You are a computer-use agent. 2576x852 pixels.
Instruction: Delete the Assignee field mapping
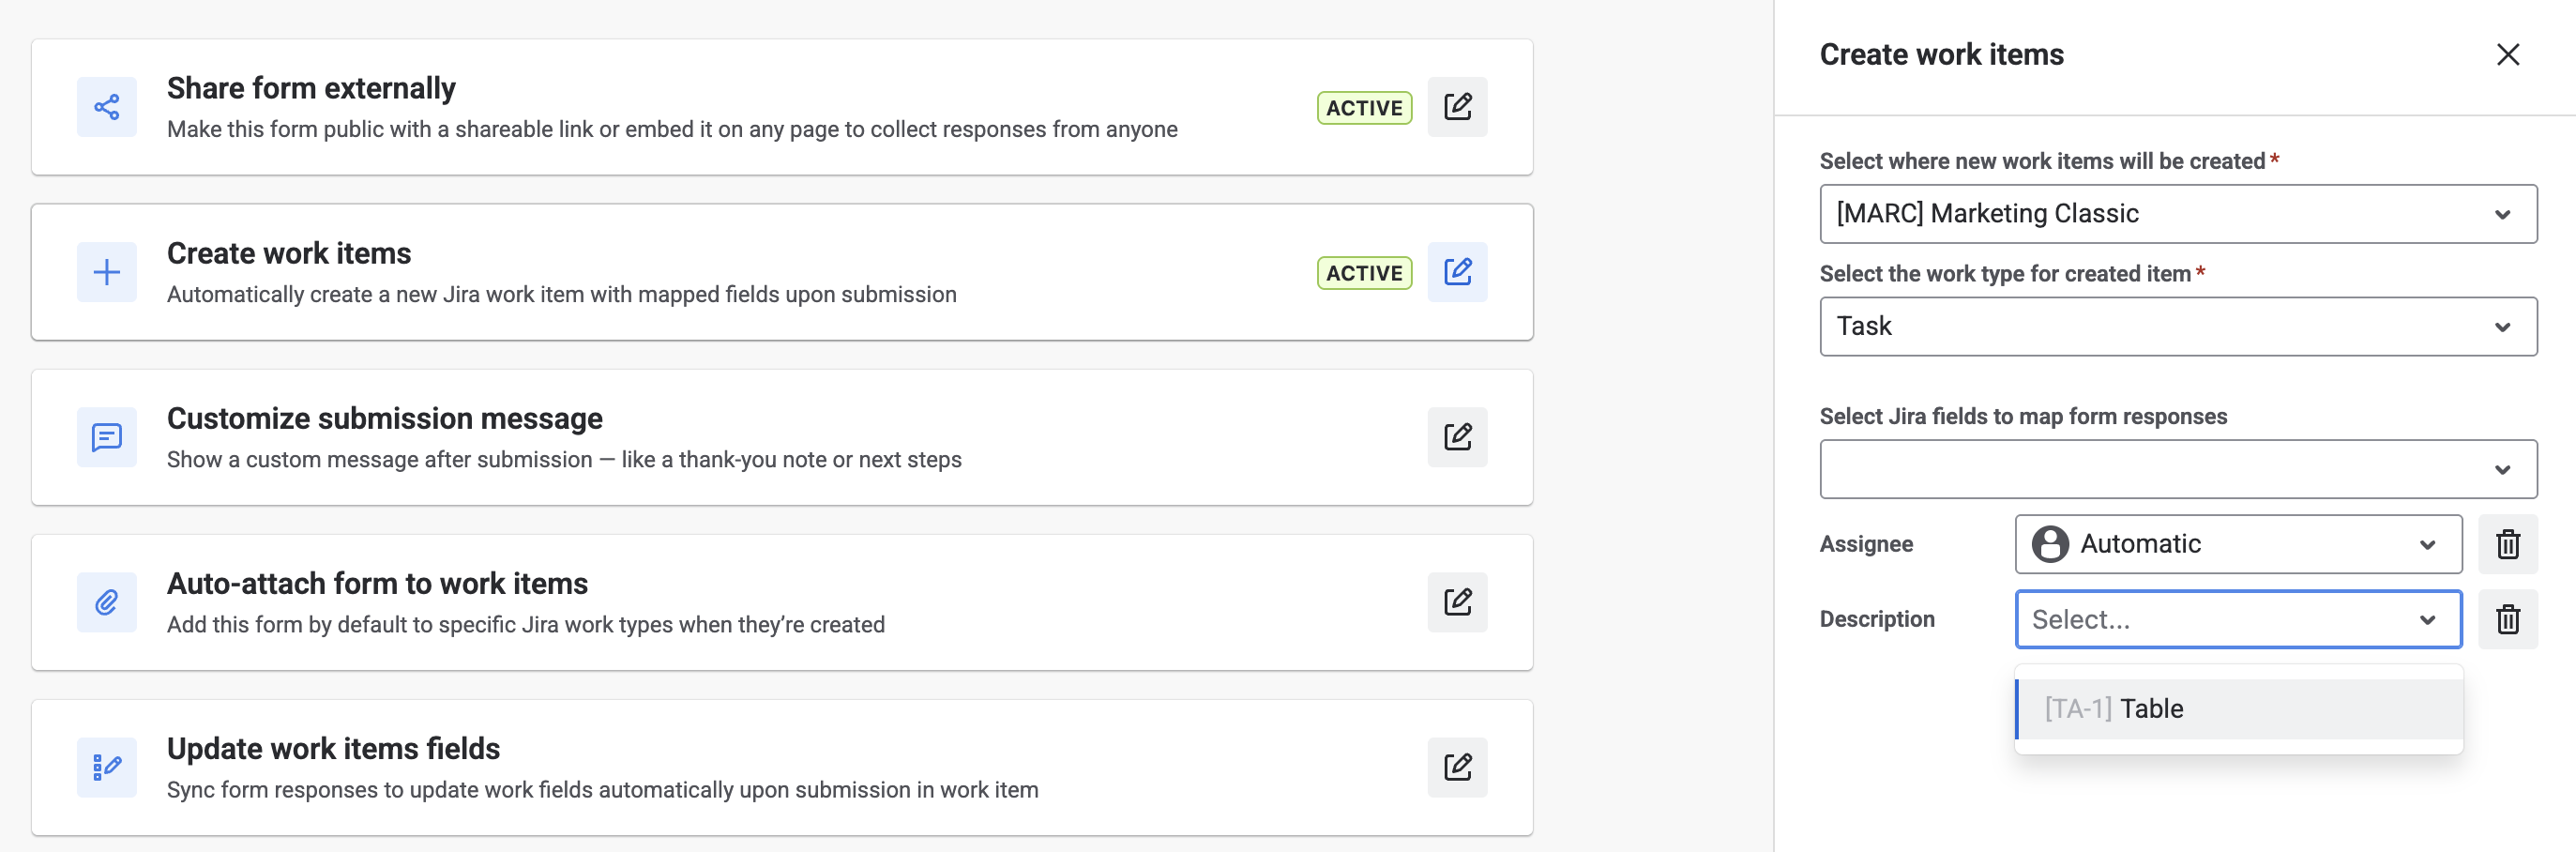pos(2507,544)
